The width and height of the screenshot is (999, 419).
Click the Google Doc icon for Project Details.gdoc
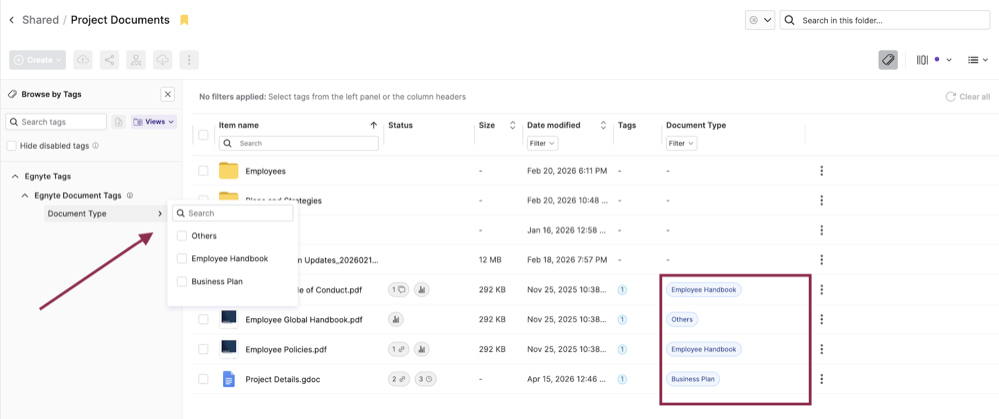click(x=229, y=379)
